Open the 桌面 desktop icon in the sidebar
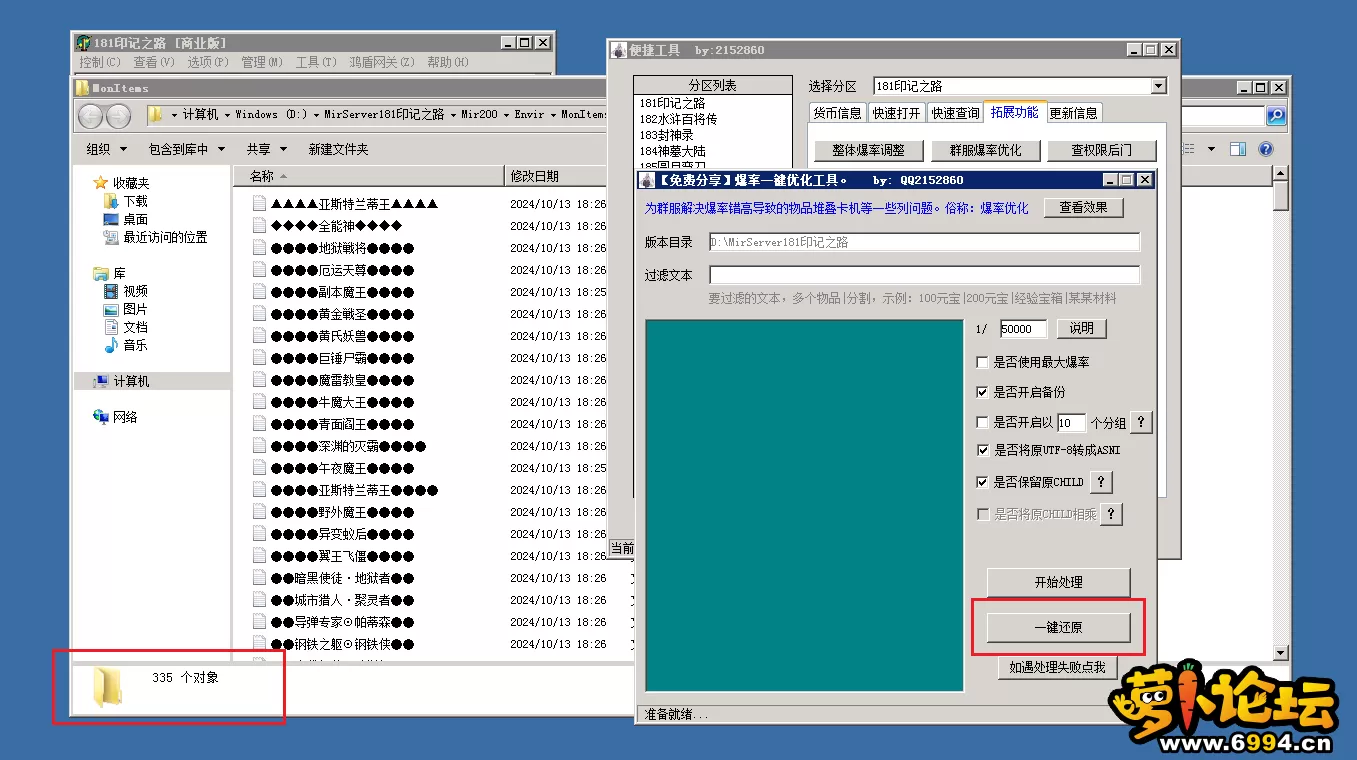 (x=111, y=219)
